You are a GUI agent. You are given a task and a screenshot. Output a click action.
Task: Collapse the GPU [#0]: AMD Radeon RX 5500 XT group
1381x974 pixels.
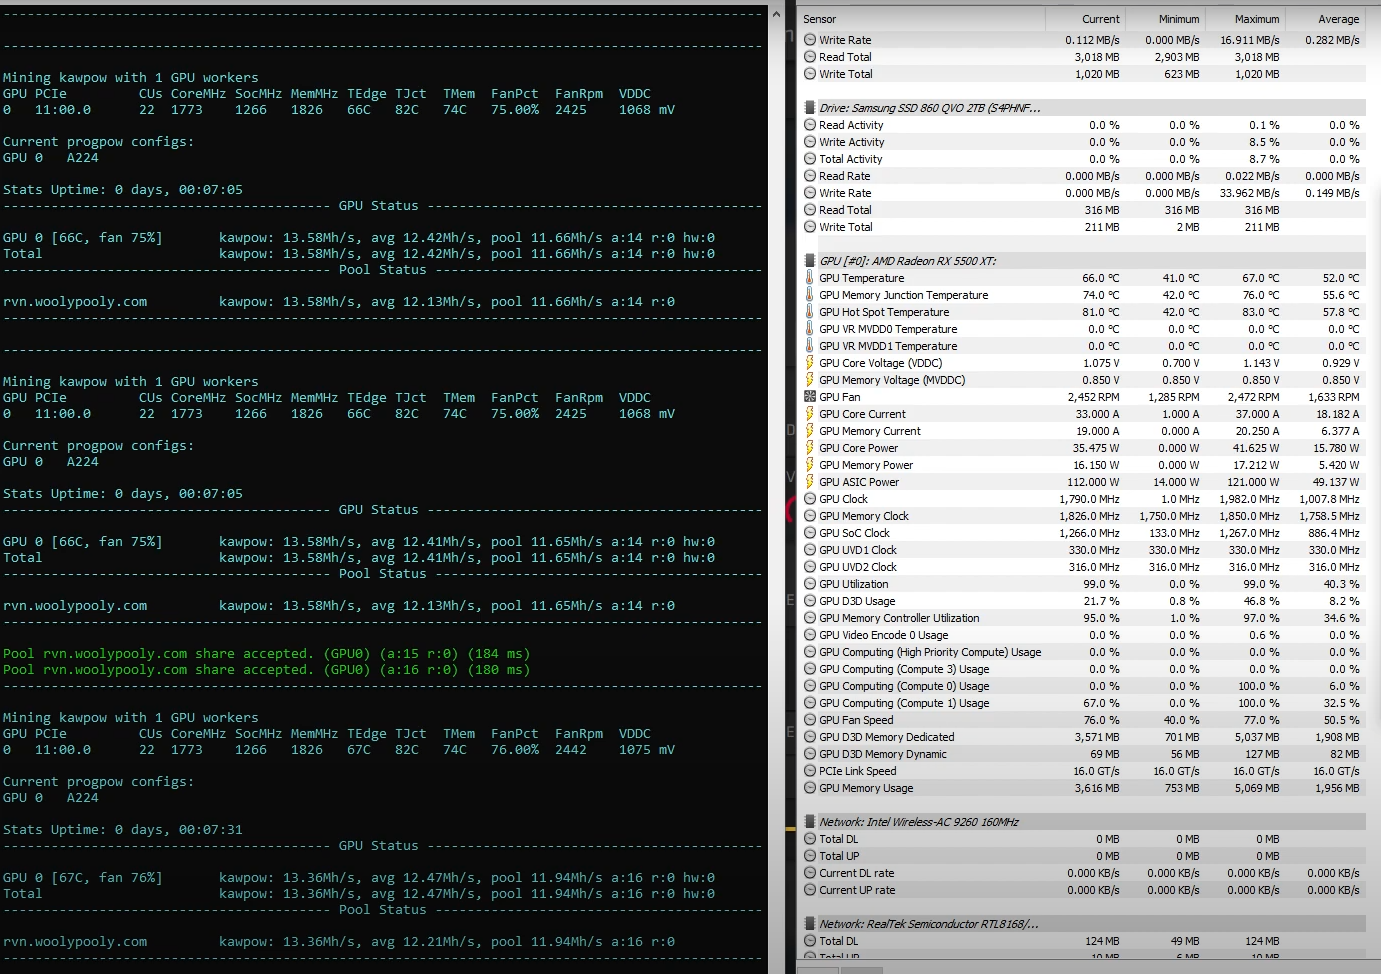pos(810,261)
